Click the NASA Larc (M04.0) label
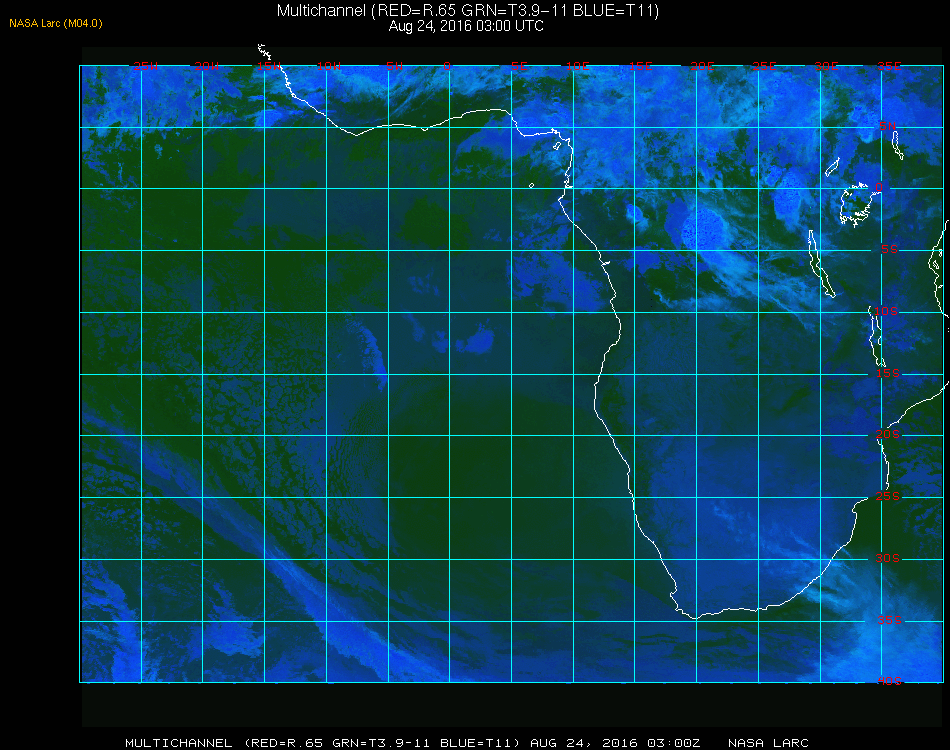 coord(56,24)
